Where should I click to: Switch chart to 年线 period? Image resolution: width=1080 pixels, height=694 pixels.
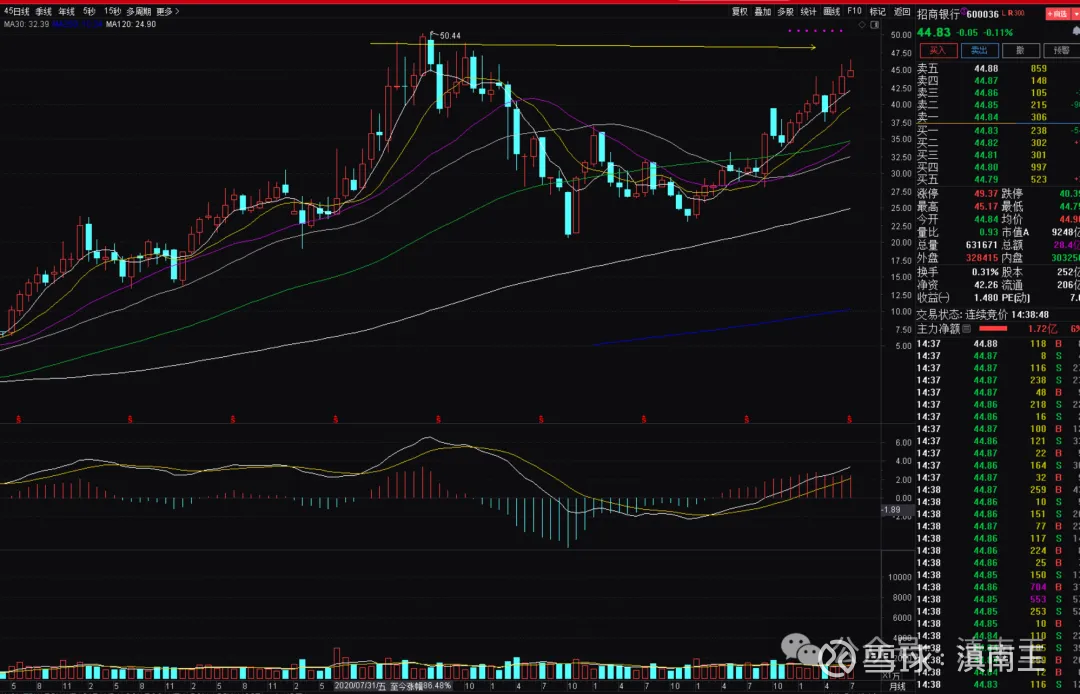coord(66,12)
